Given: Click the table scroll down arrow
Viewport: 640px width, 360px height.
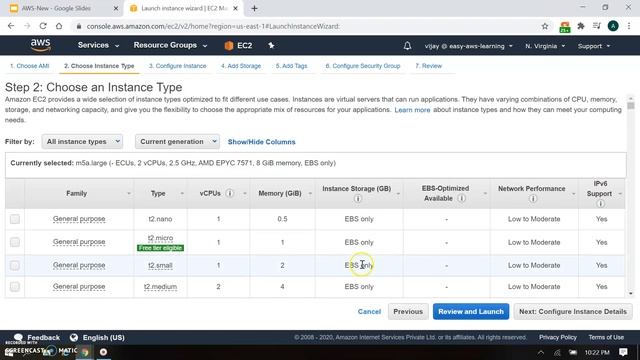Looking at the screenshot, I should point(631,293).
